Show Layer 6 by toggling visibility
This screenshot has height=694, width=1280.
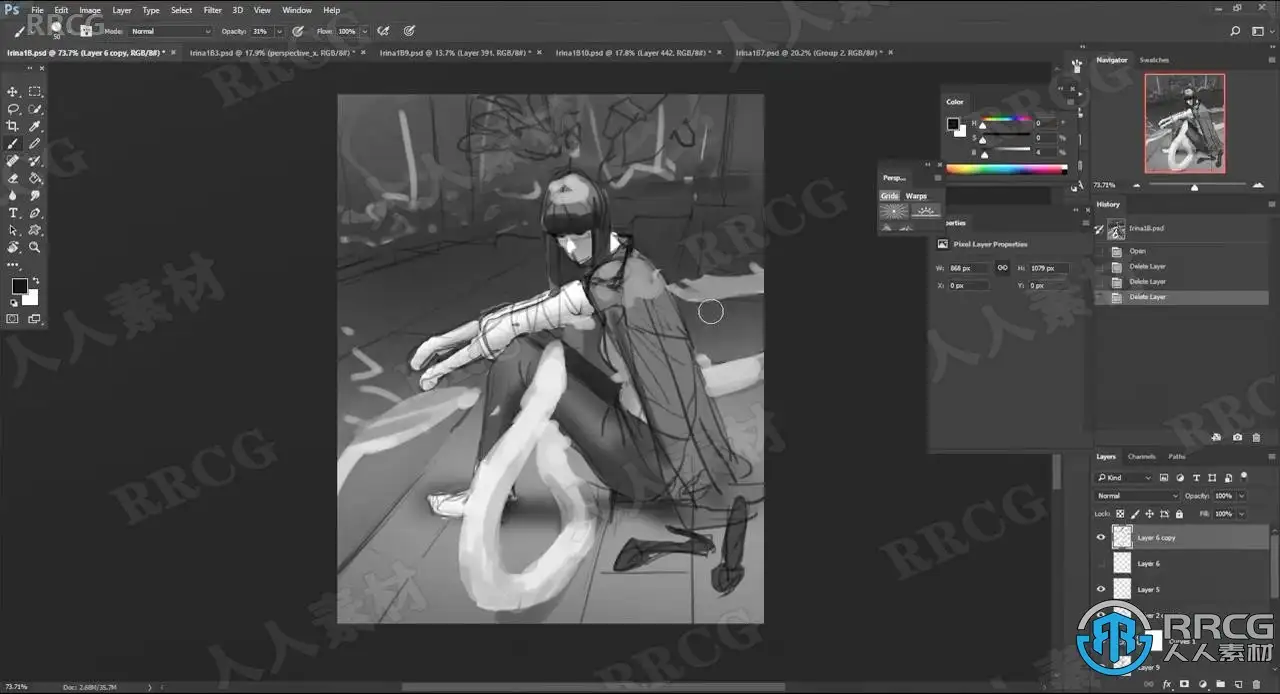point(1101,563)
